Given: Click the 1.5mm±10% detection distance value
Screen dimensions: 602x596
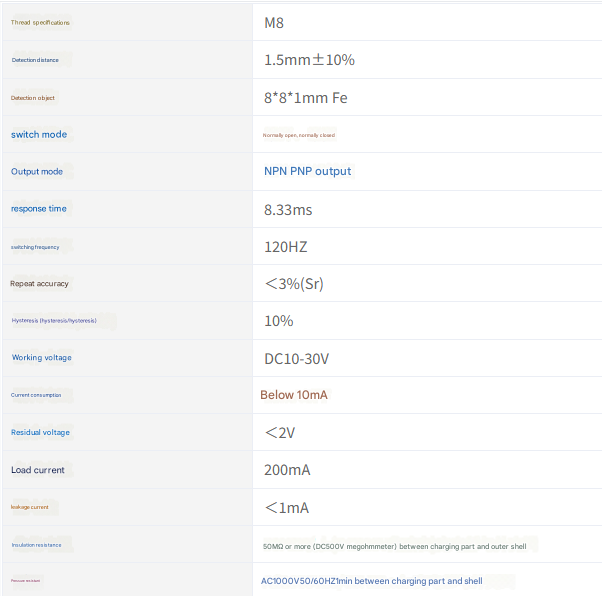Looking at the screenshot, I should (x=309, y=60).
